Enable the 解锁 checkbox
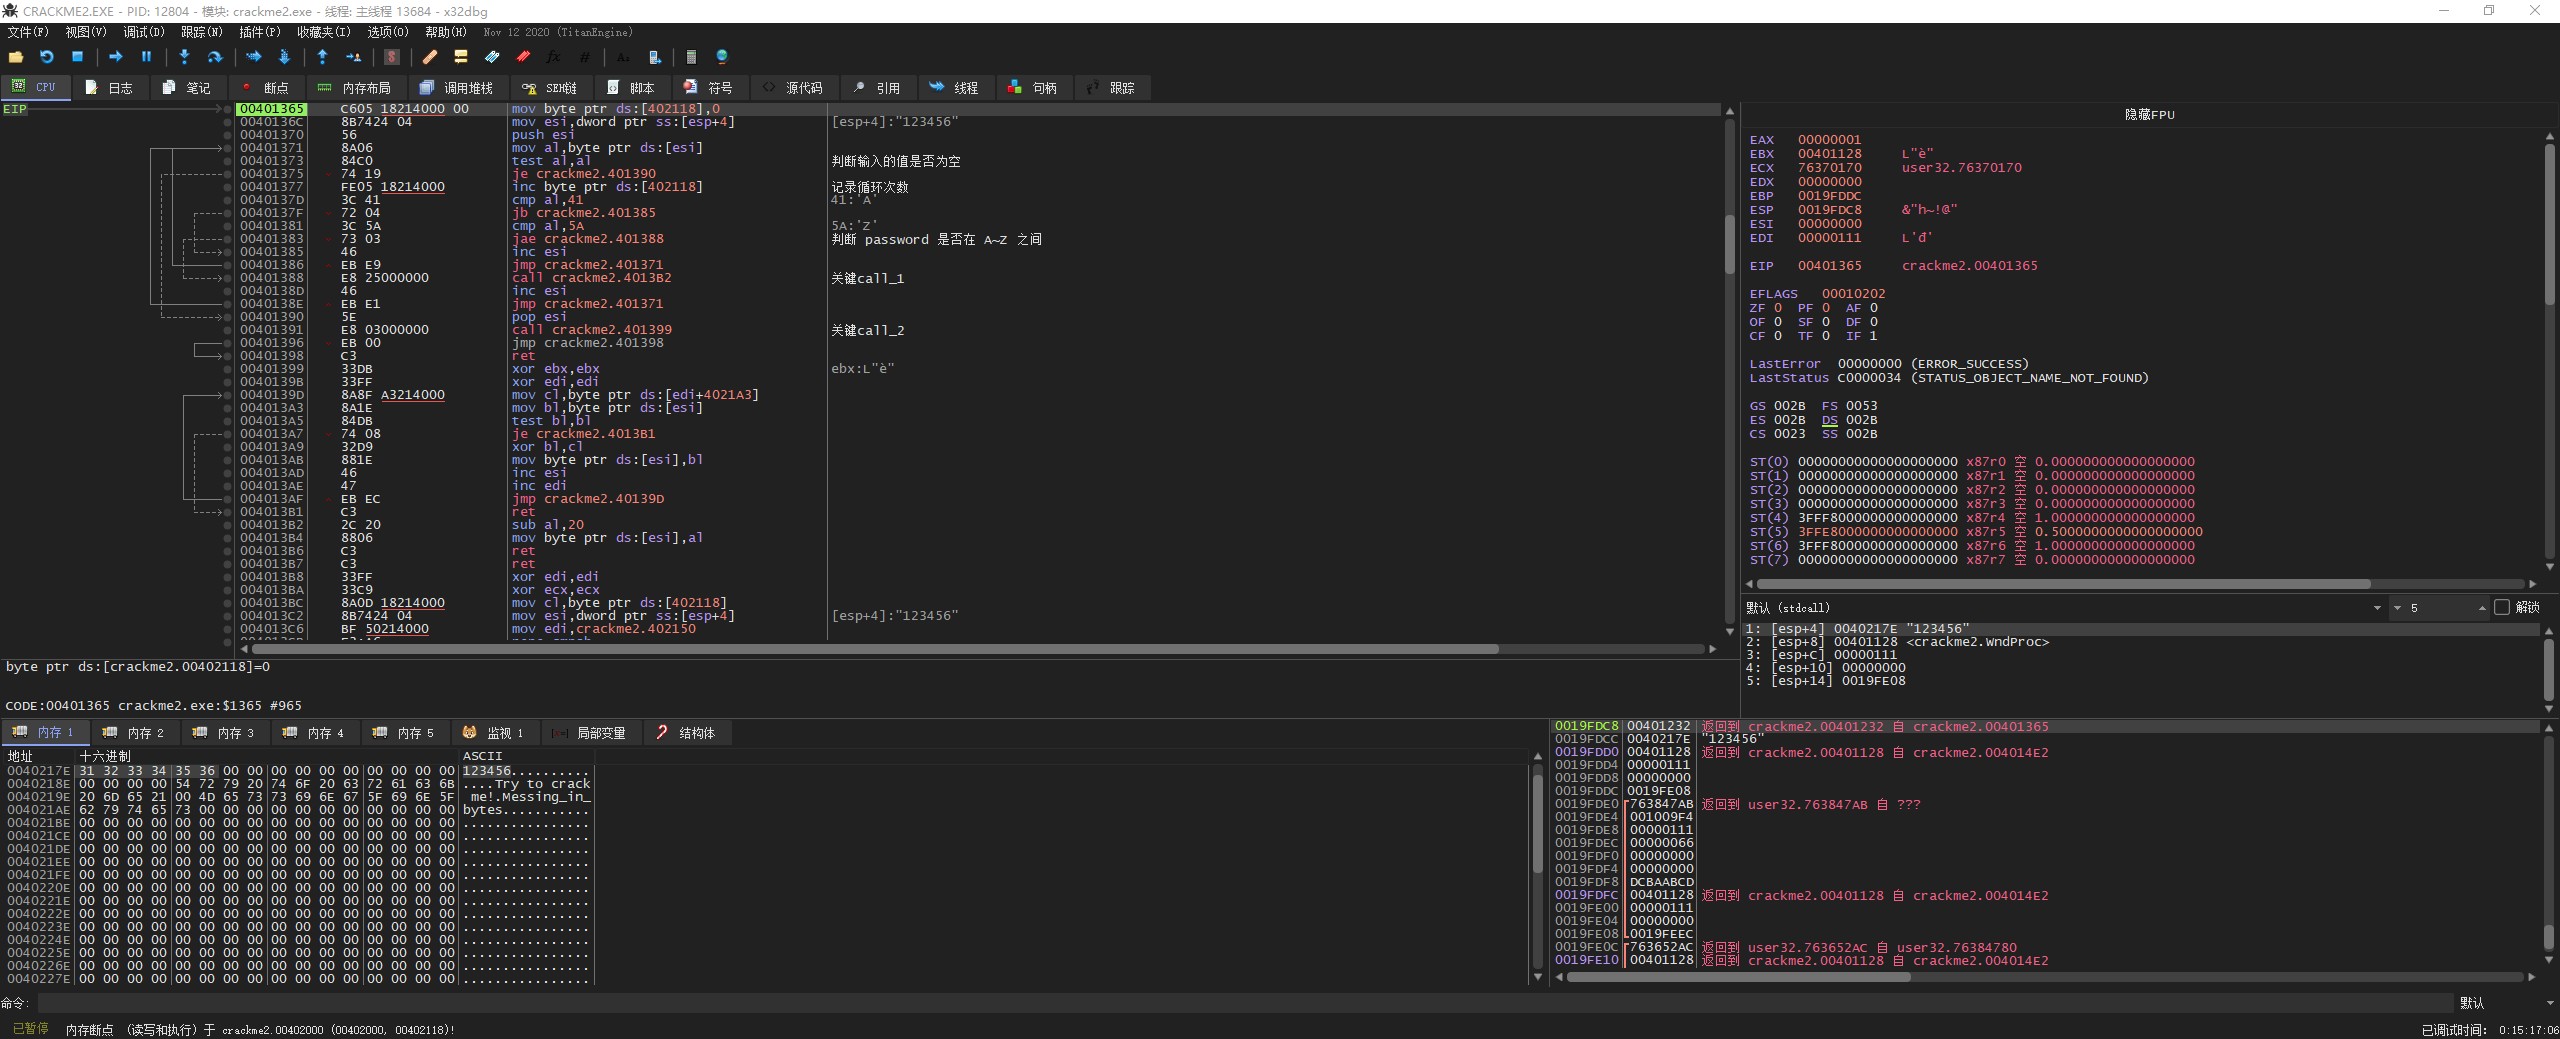 (2501, 607)
